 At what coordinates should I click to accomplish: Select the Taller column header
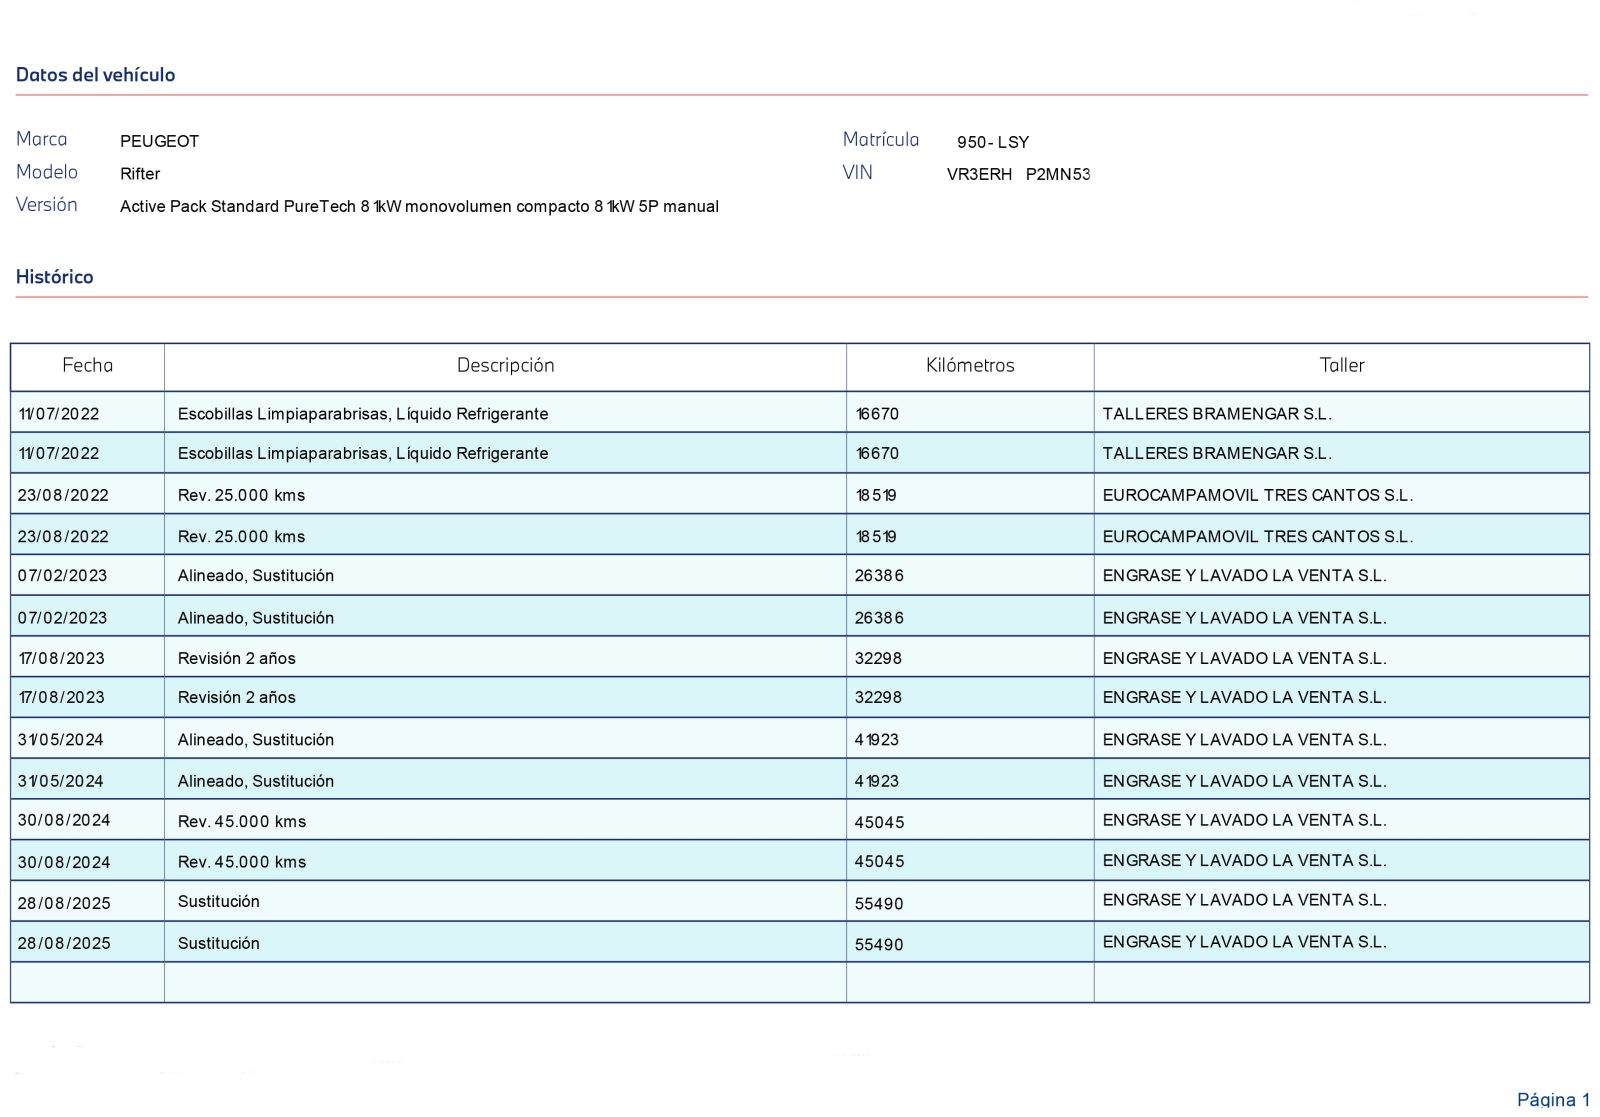pyautogui.click(x=1341, y=366)
